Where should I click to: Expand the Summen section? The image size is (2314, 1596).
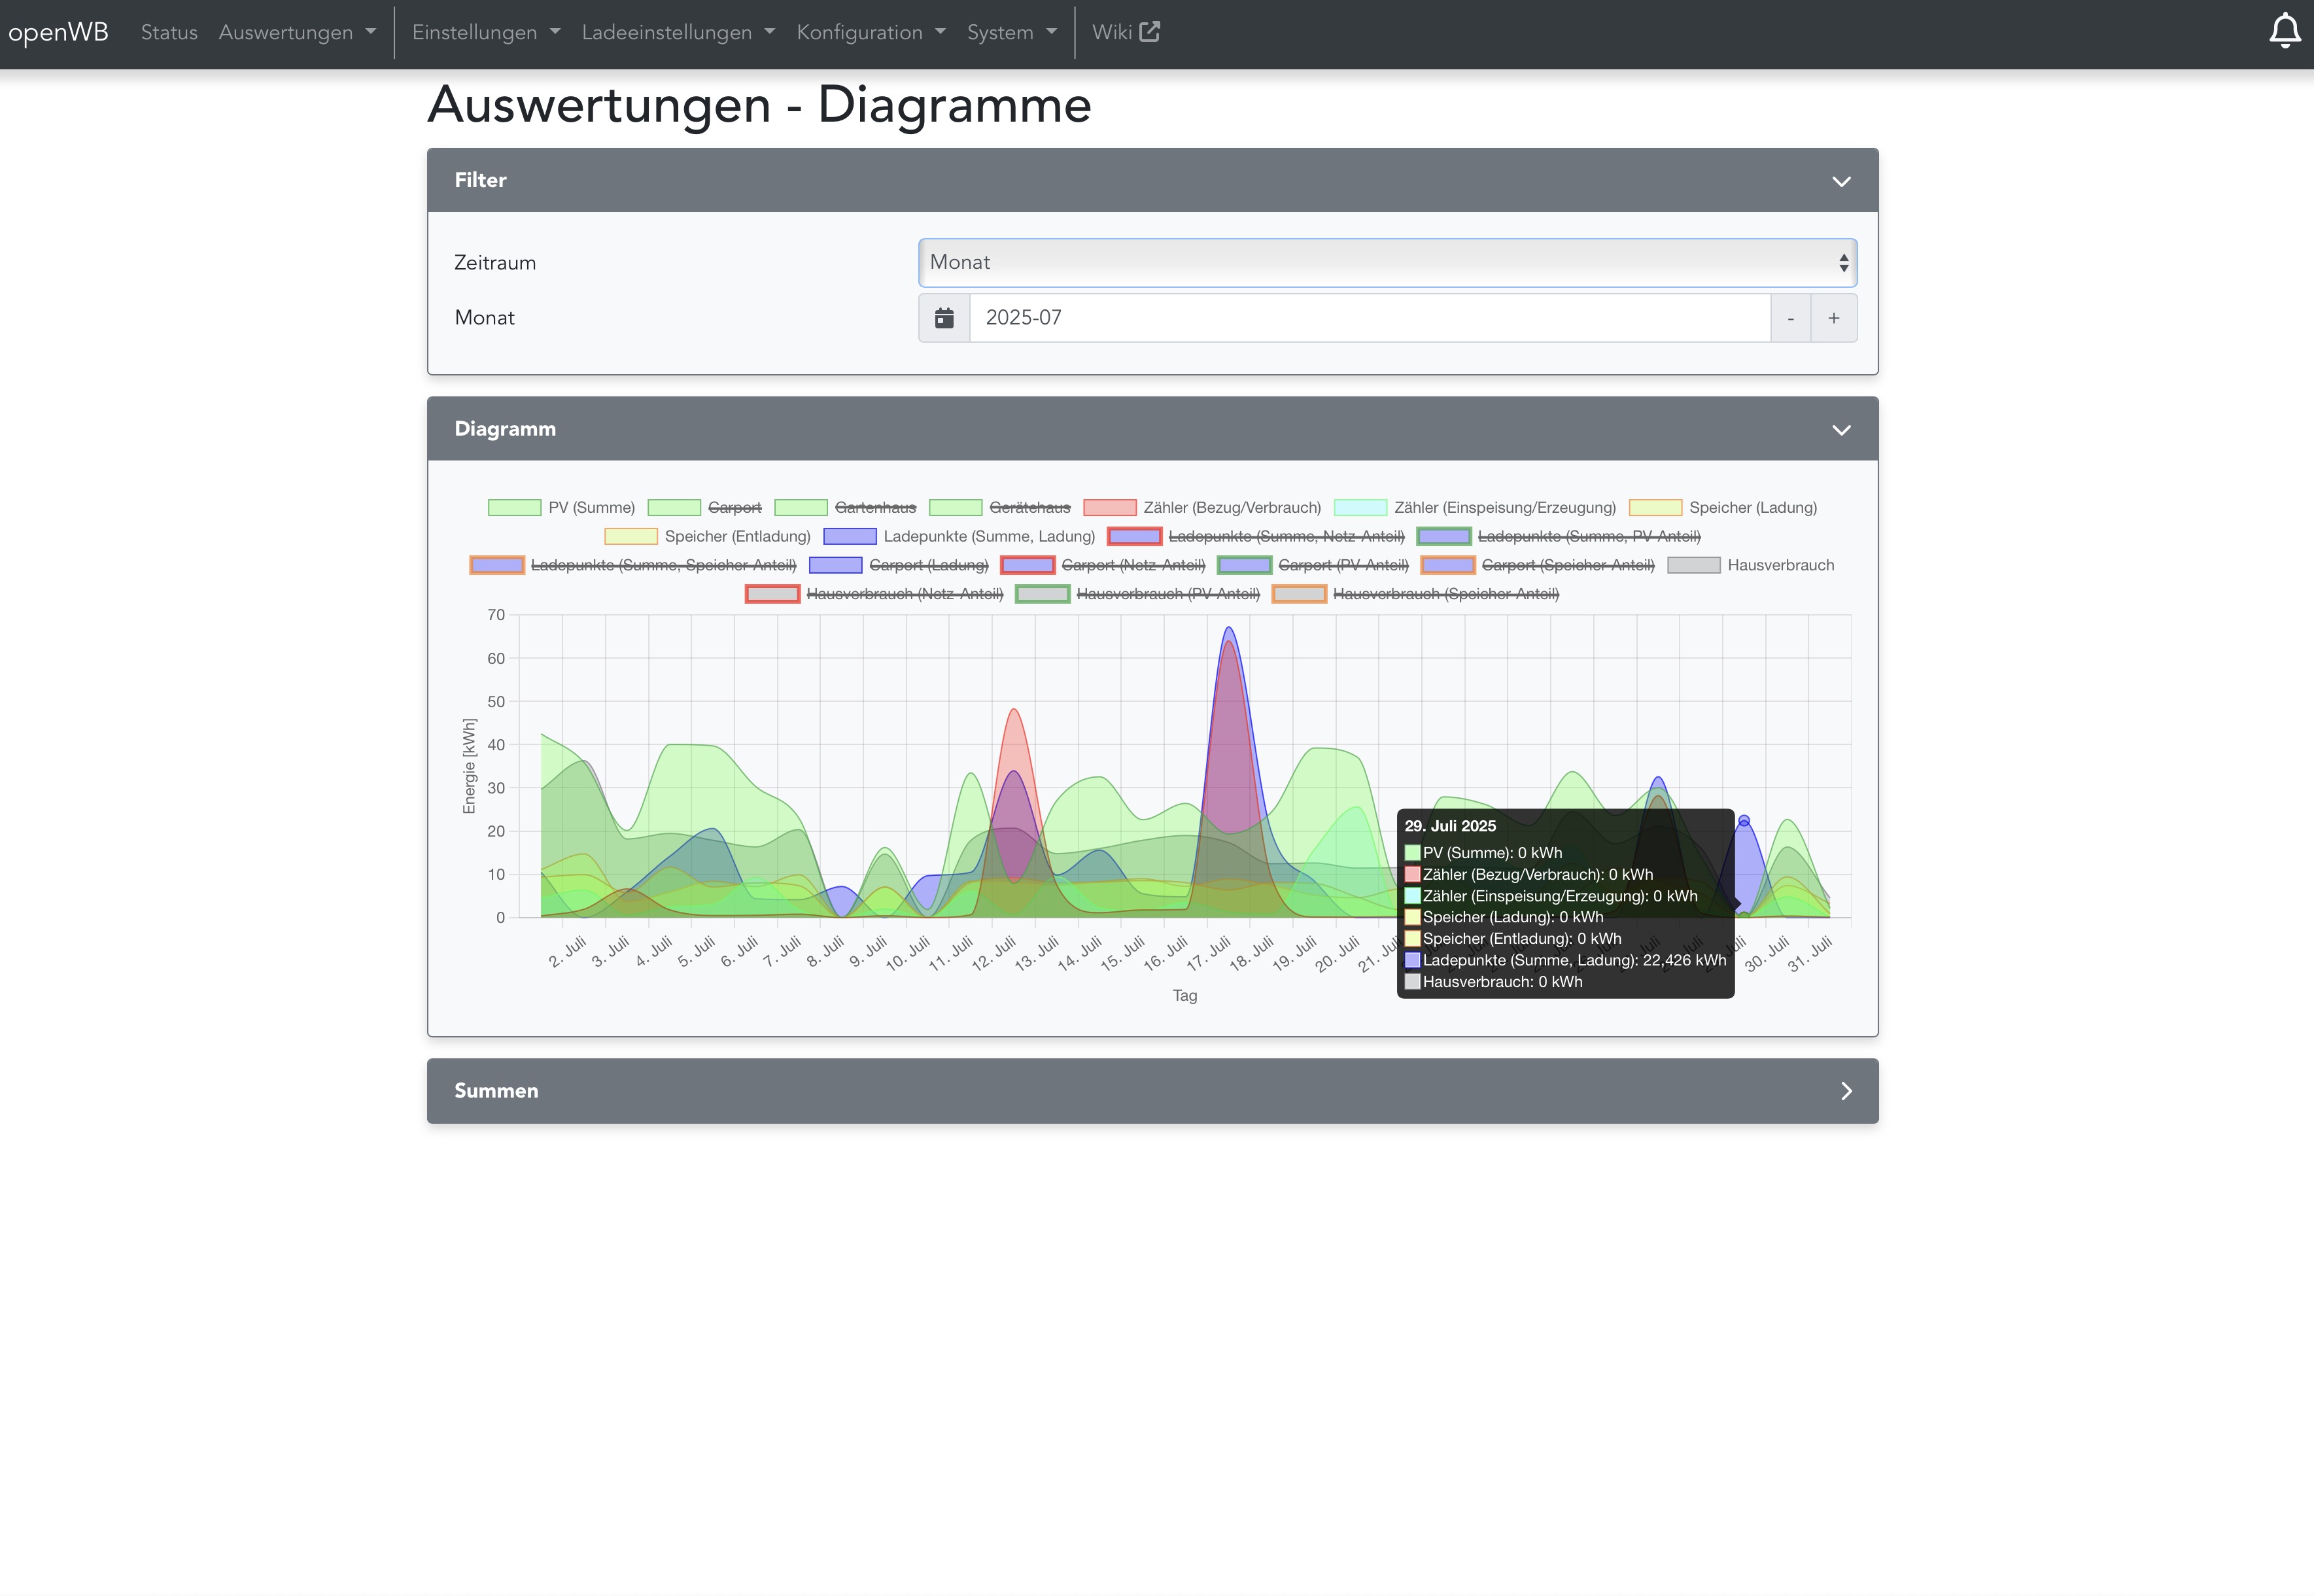pos(1846,1091)
